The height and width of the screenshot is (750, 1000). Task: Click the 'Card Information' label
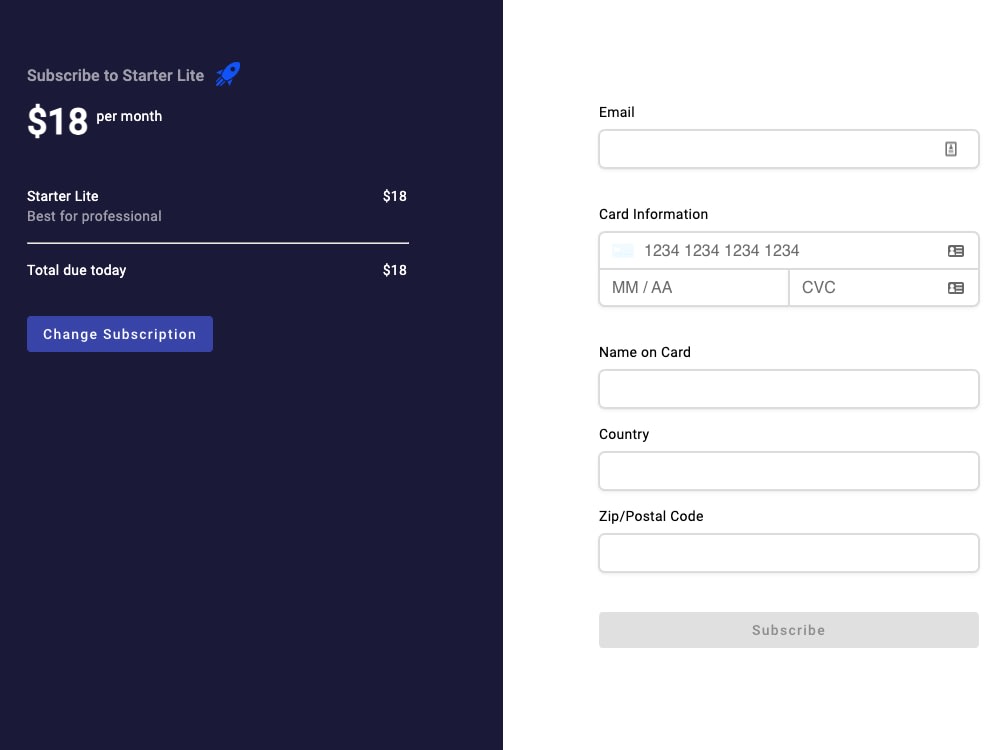pyautogui.click(x=653, y=214)
